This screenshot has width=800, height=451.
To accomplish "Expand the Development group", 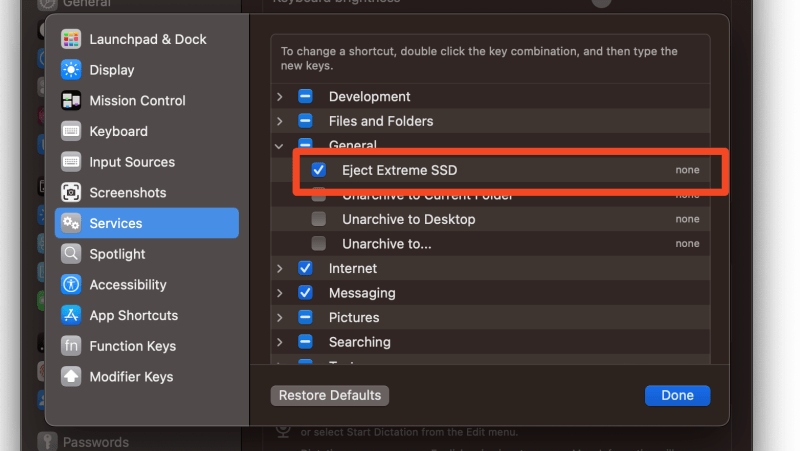I will point(280,96).
